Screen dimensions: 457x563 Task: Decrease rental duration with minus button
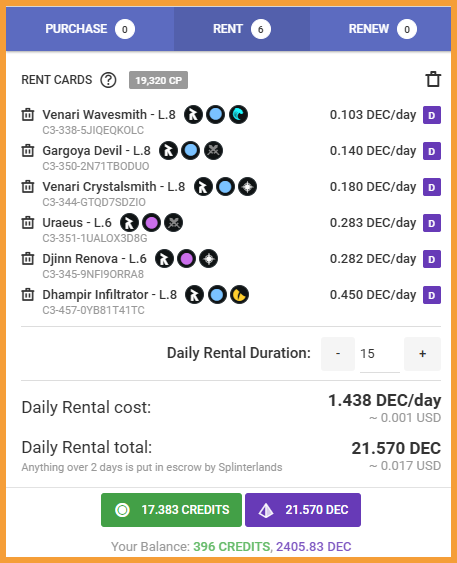pos(338,354)
